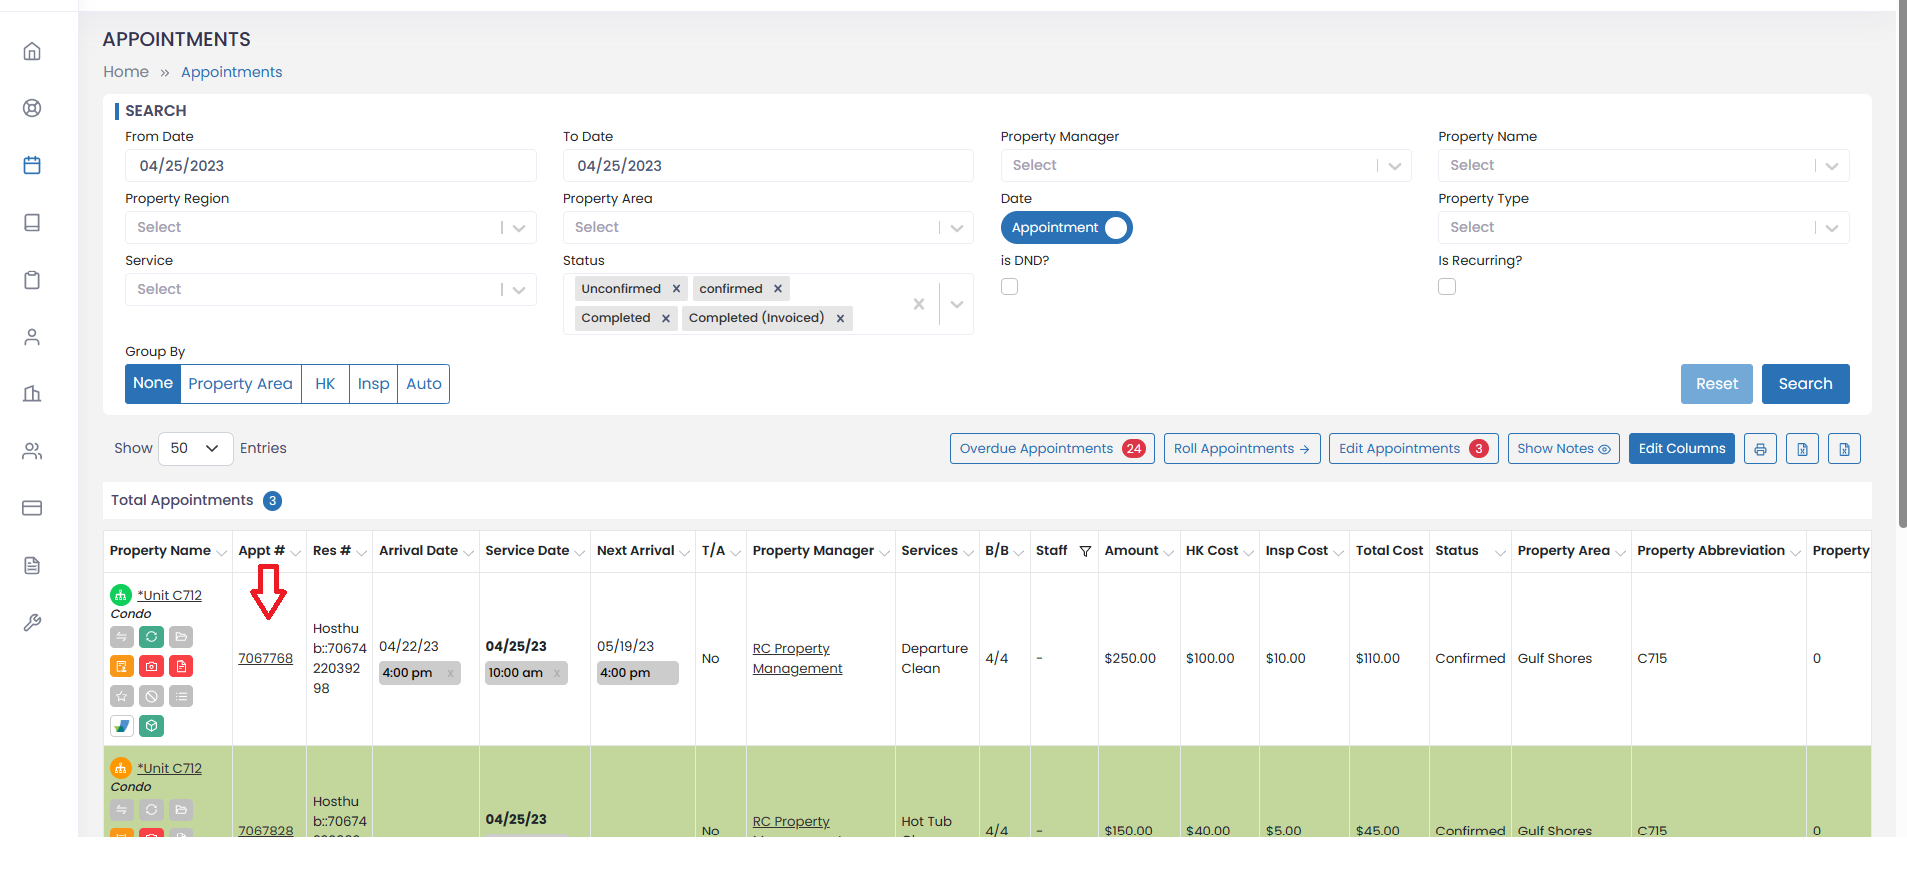Open the Property Manager dropdown

[x=1206, y=166]
